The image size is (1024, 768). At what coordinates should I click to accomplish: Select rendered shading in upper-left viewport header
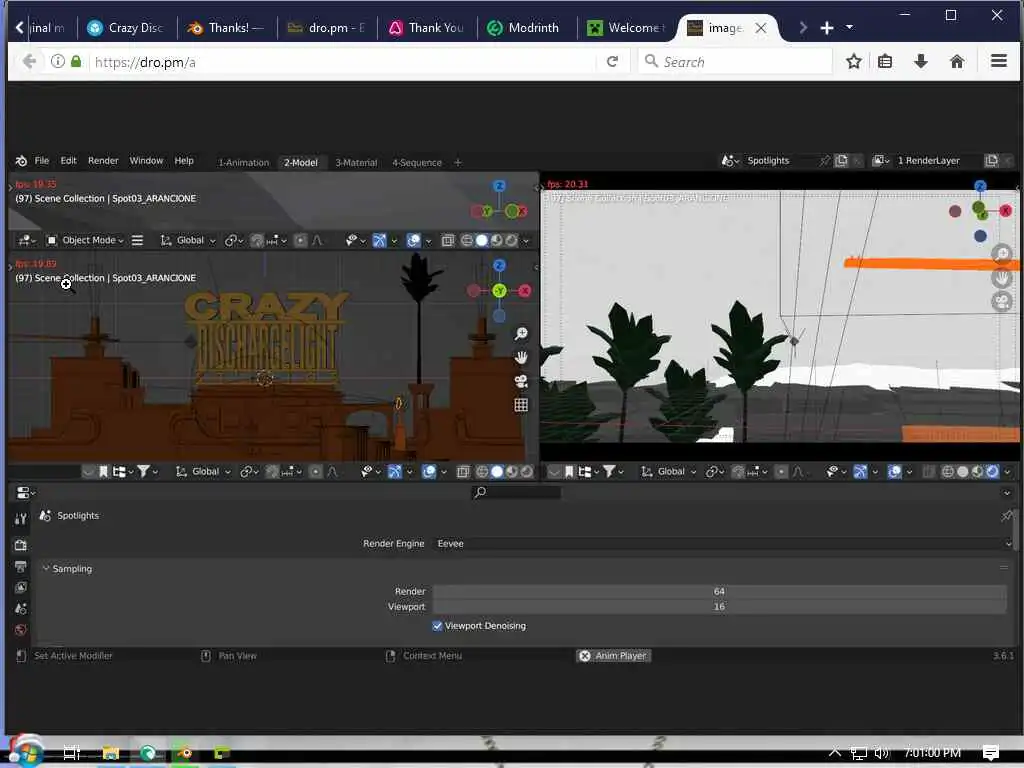point(511,240)
